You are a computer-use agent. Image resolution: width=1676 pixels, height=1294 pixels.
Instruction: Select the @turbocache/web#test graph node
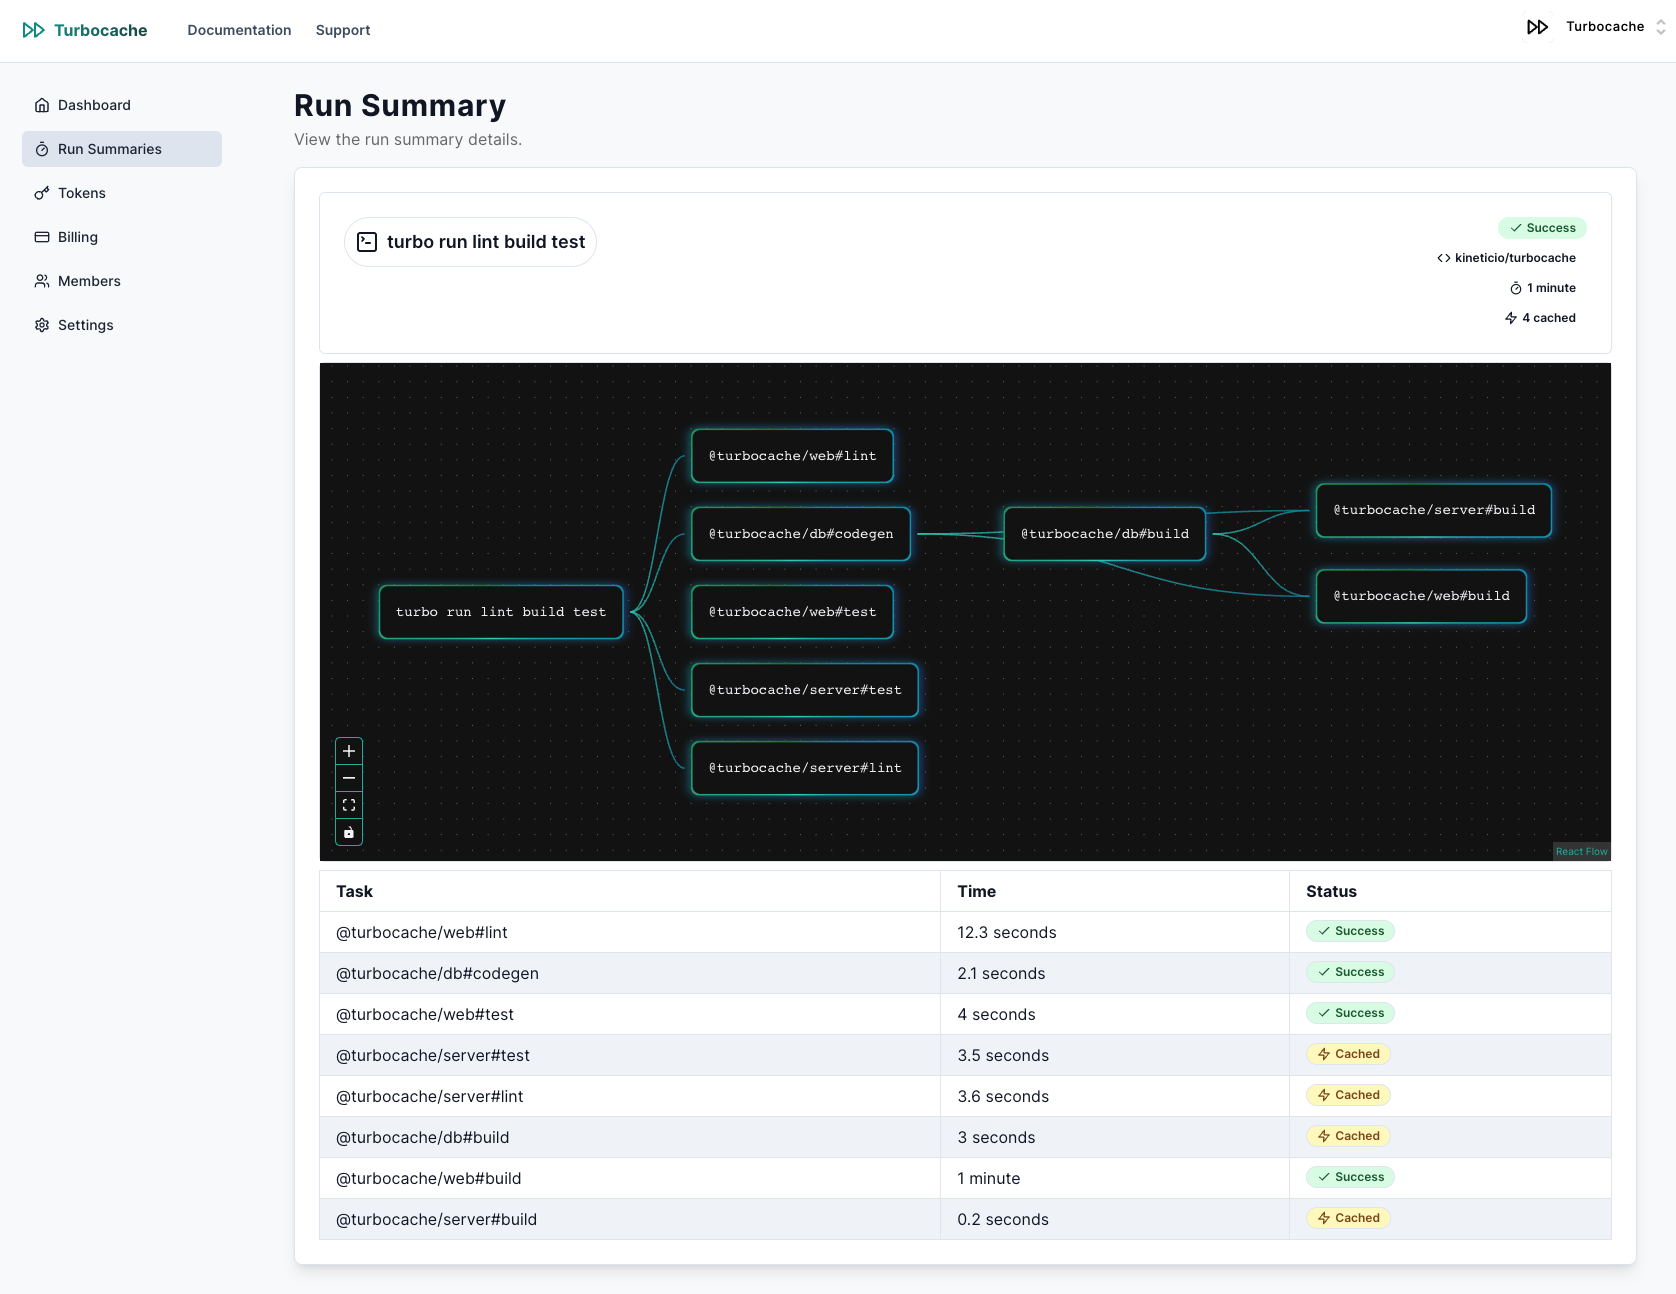pos(792,612)
